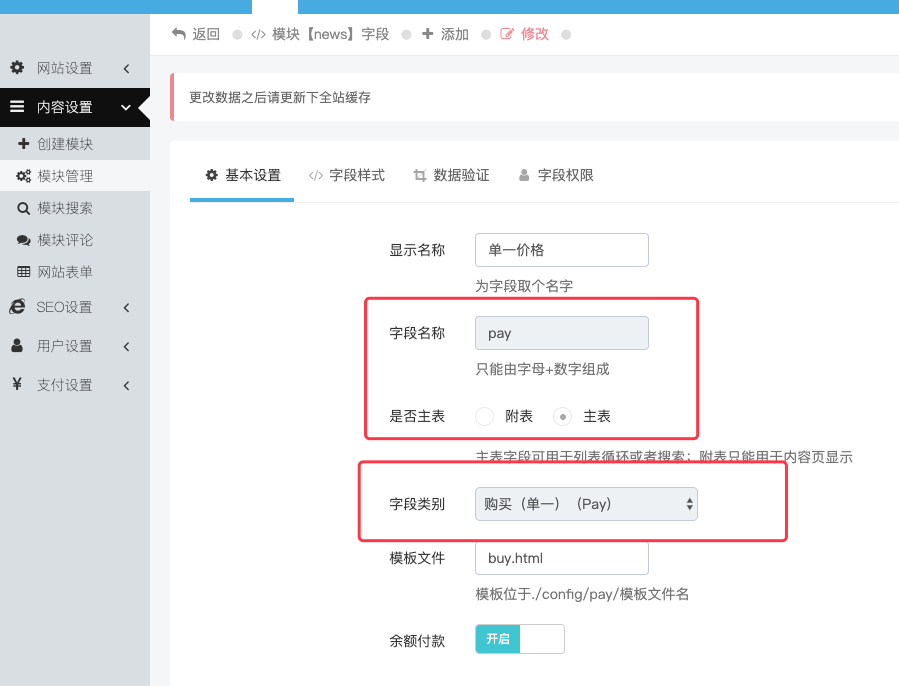899x686 pixels.
Task: Click the table icon beside 网站表单
Action: click(24, 272)
